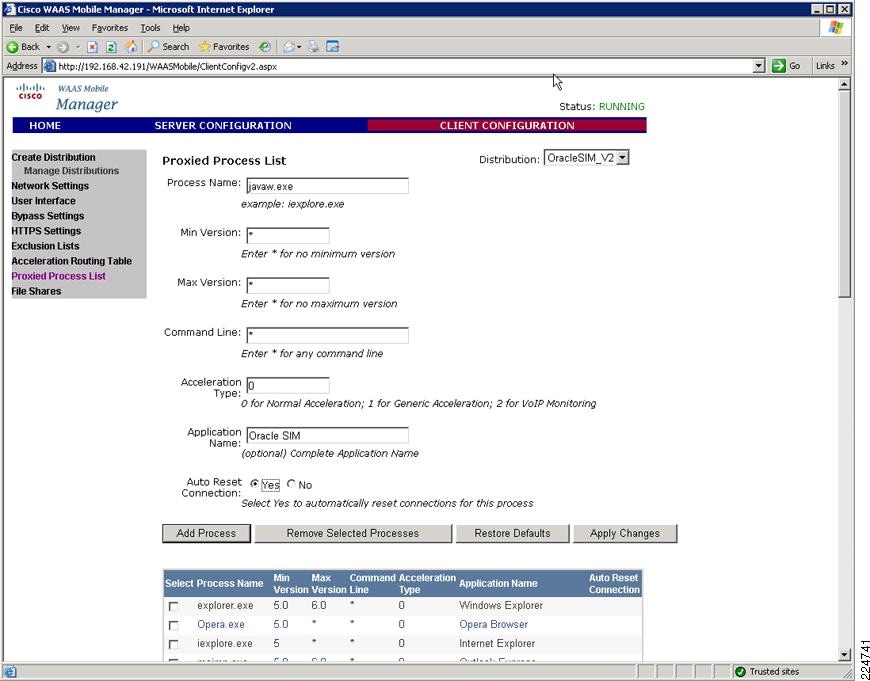Click the Go button
Image resolution: width=870 pixels, height=681 pixels.
(787, 66)
